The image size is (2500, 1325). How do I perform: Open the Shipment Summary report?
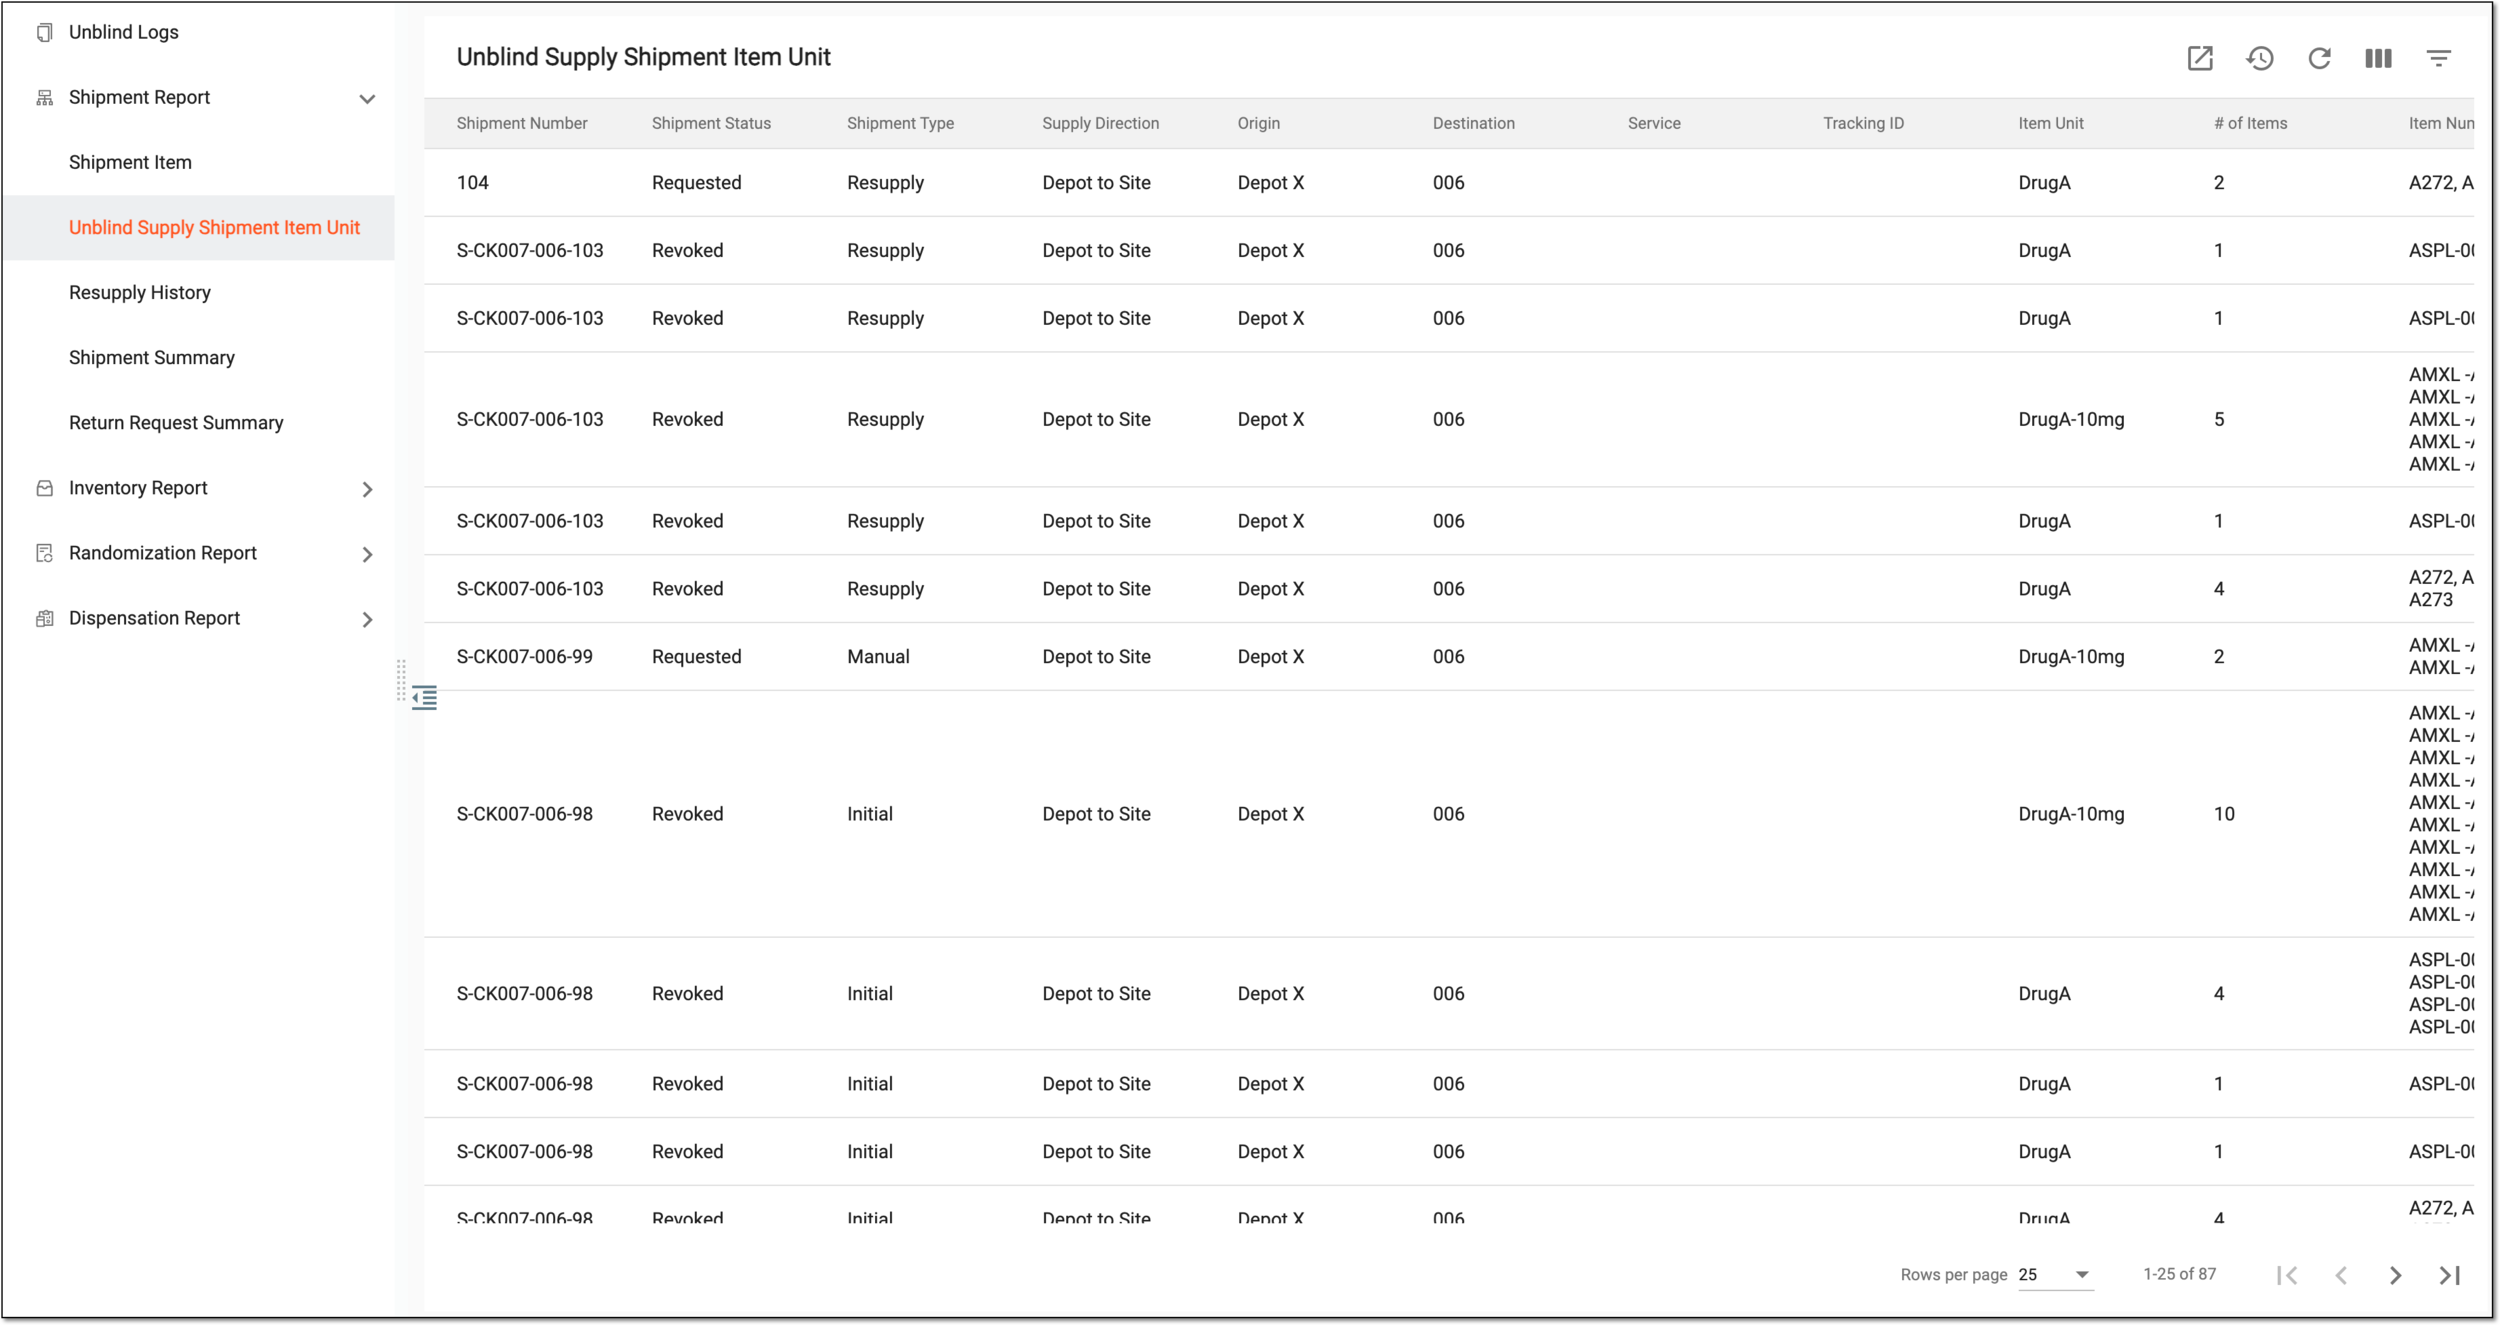tap(152, 357)
